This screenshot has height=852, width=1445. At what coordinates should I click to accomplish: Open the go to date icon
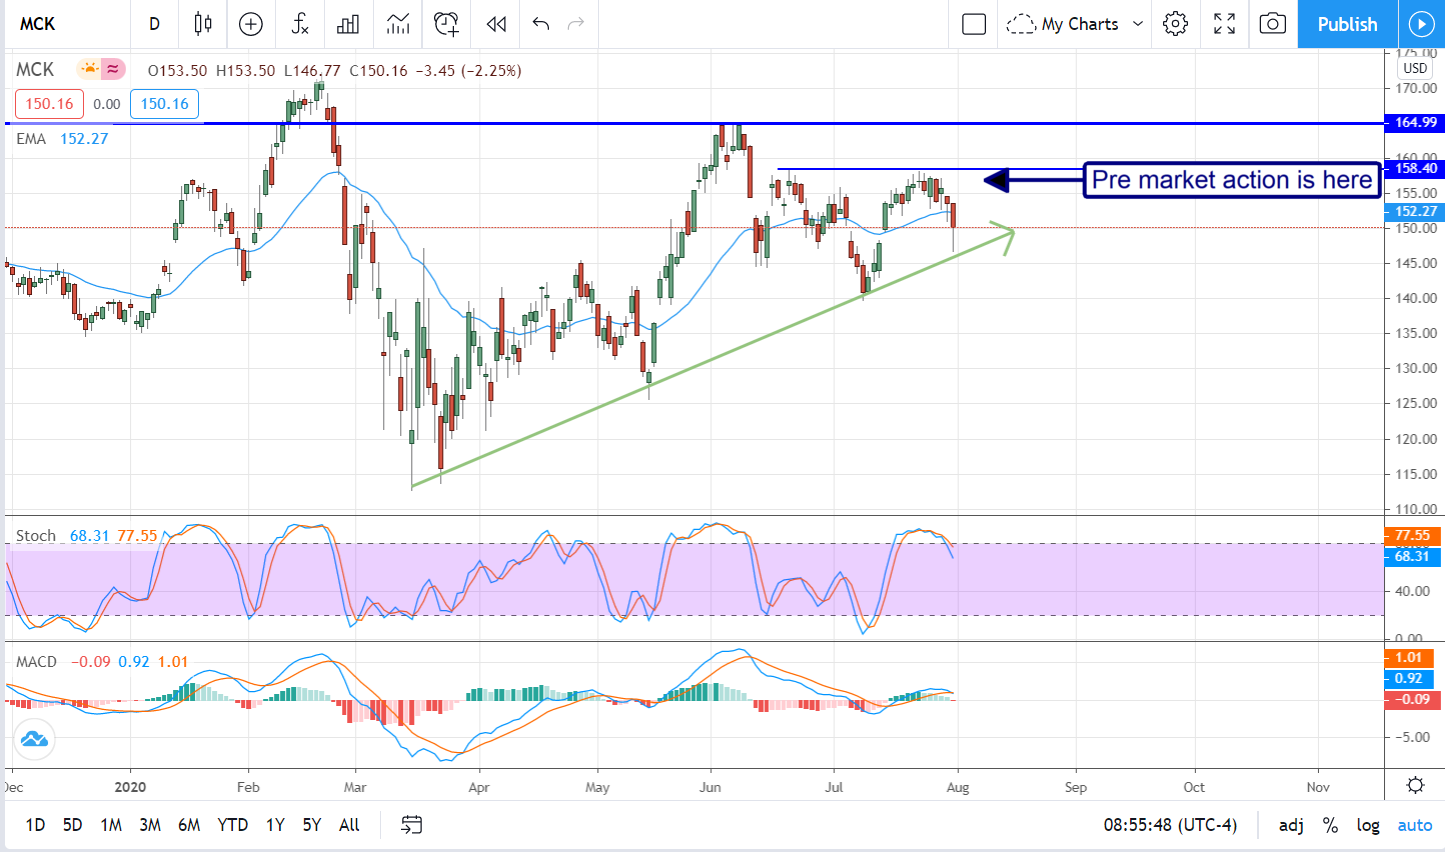pyautogui.click(x=411, y=825)
